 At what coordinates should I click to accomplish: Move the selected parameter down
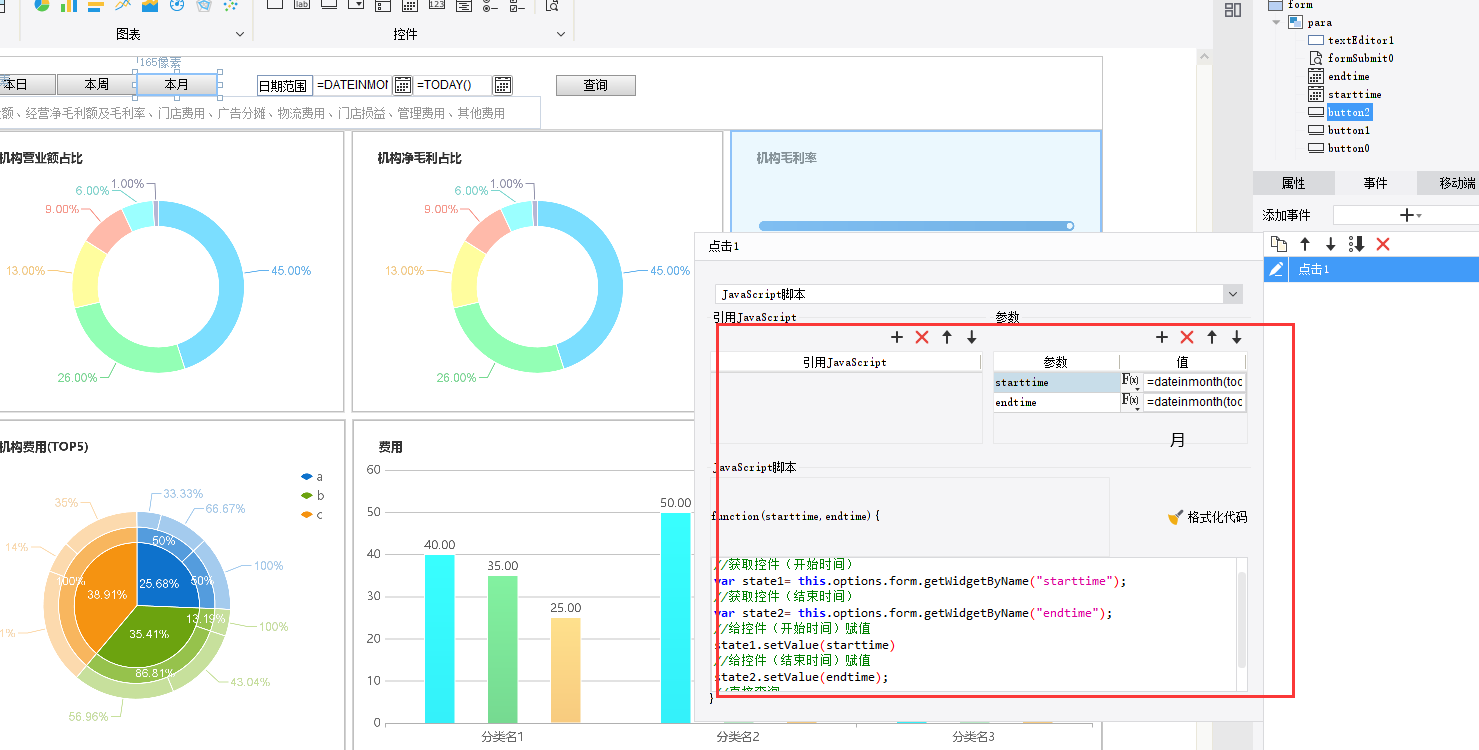[x=1237, y=338]
